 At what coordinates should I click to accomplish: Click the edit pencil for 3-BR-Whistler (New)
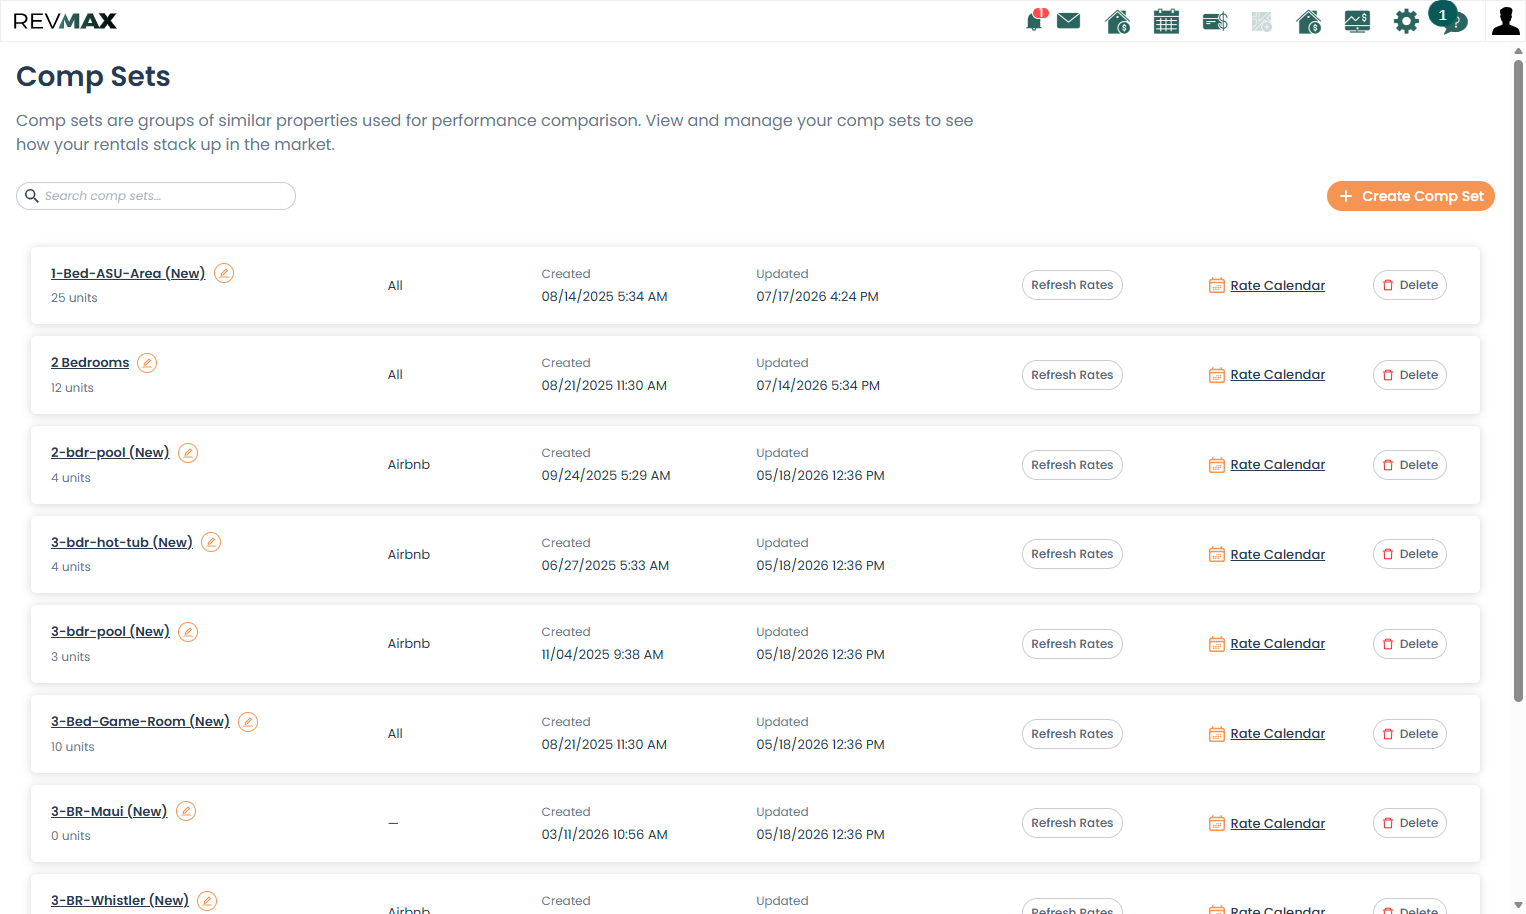click(x=207, y=901)
